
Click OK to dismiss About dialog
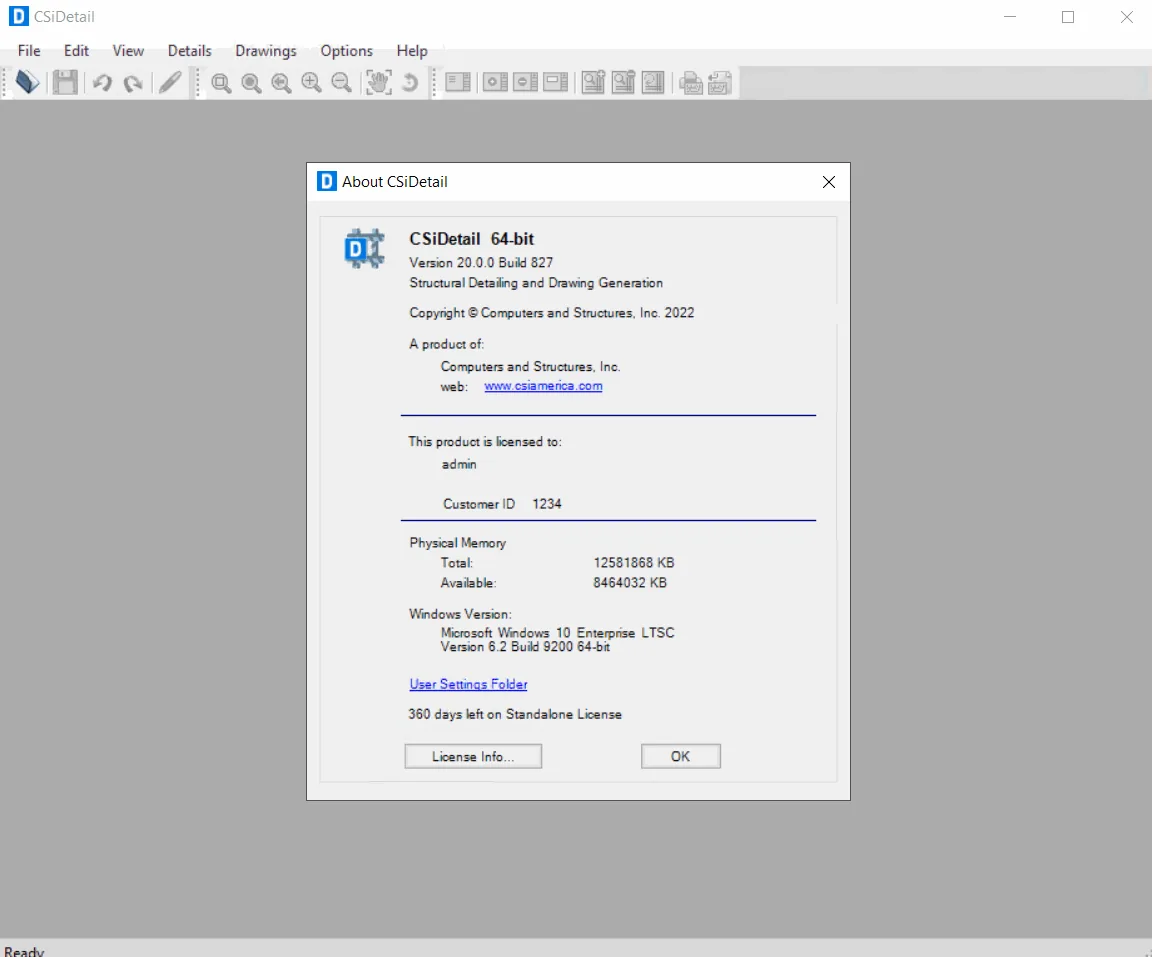coord(680,756)
